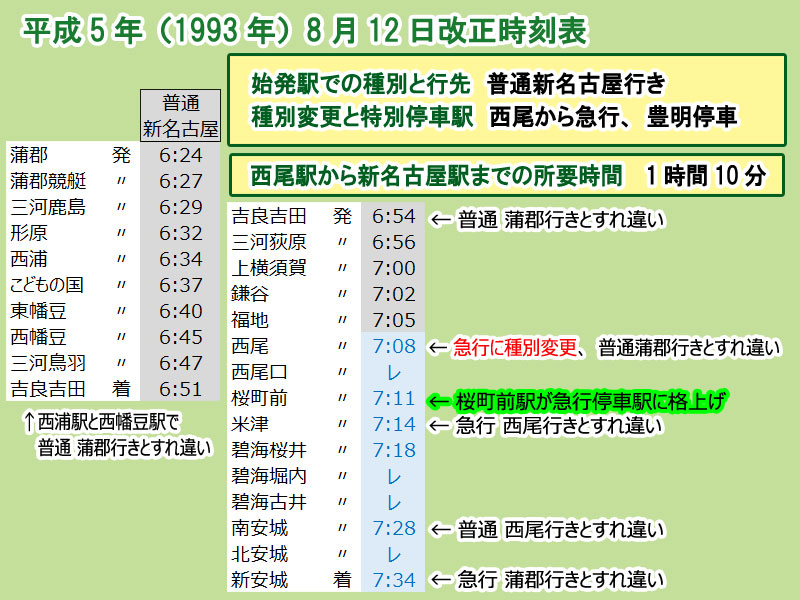
Task: Click the 碧海古井 station name
Action: point(269,503)
